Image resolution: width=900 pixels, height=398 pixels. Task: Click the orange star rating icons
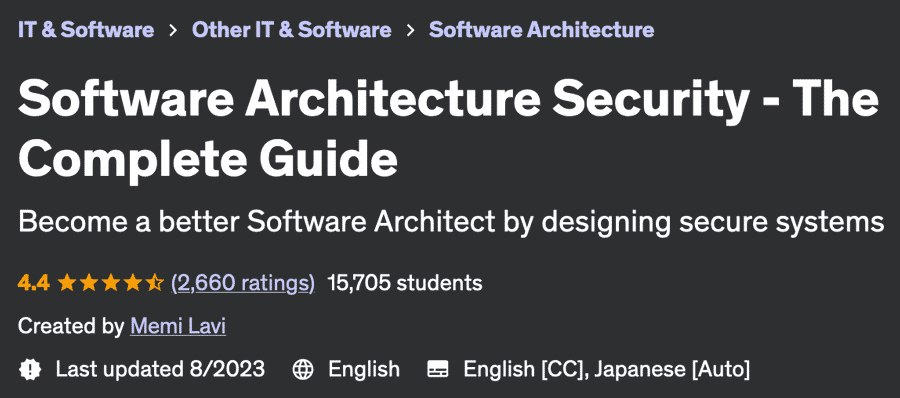pos(111,283)
